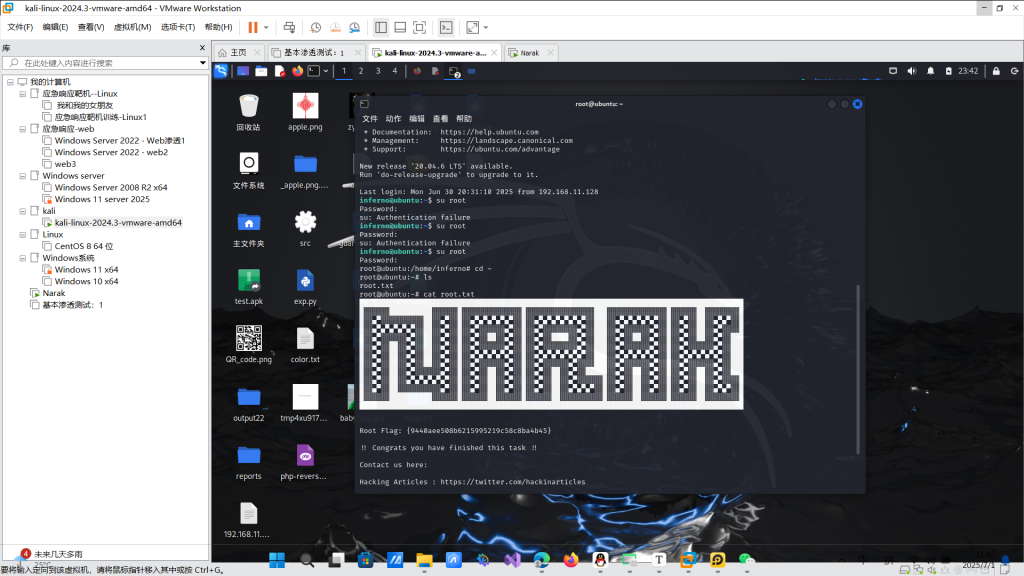This screenshot has height=576, width=1024.
Task: Open the 虚拟机(M) menu
Action: pos(132,27)
